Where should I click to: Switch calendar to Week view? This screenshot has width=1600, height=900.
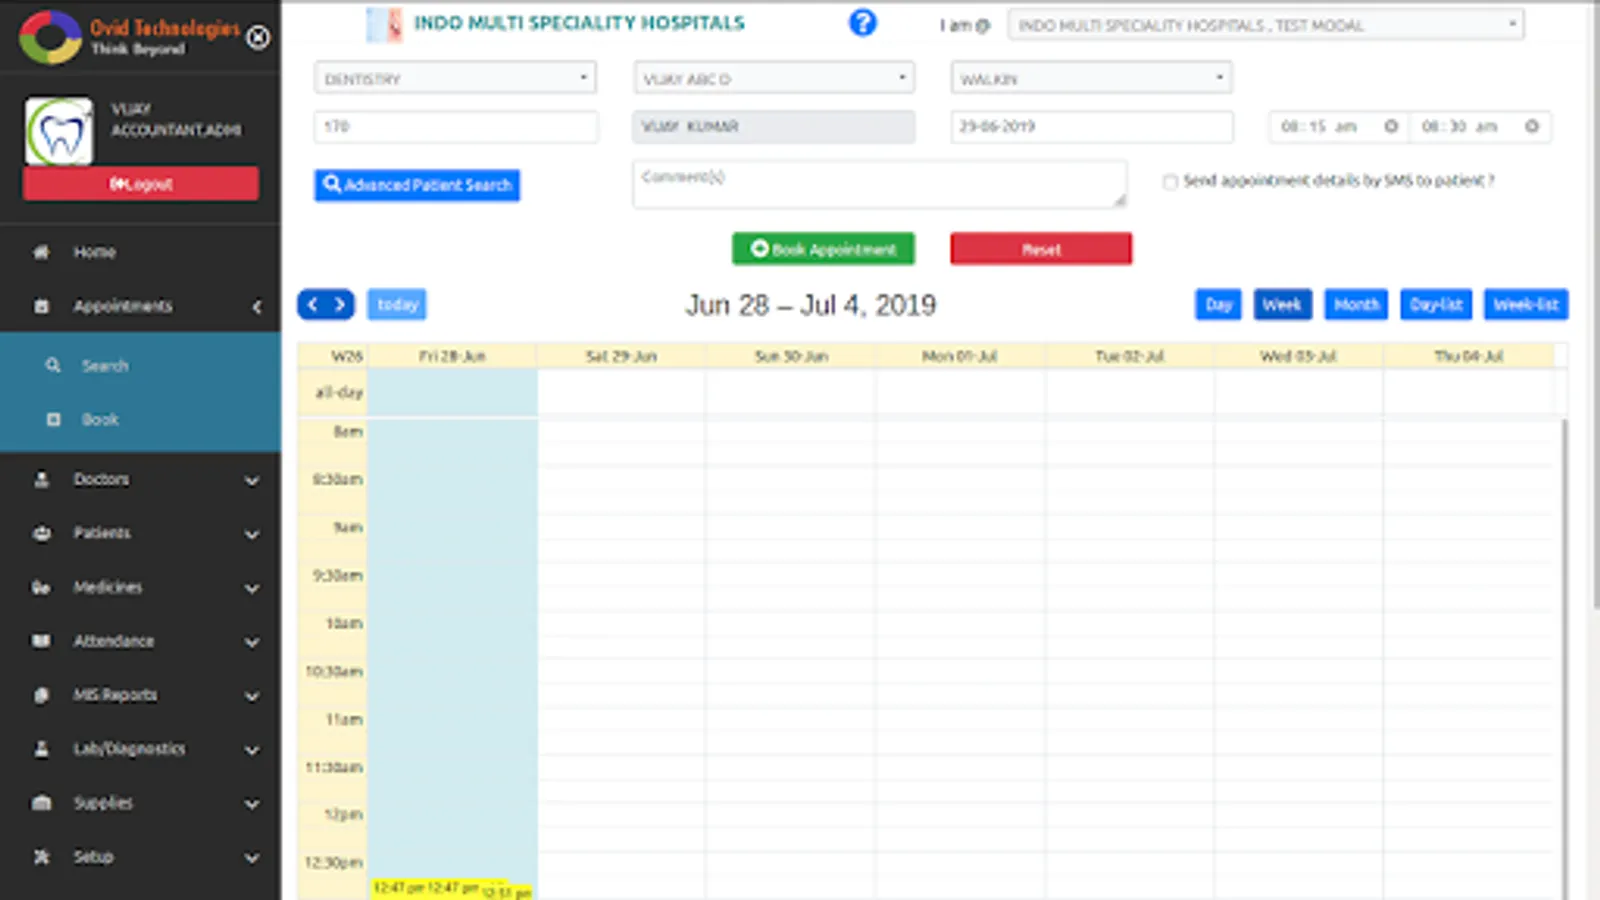pos(1282,305)
